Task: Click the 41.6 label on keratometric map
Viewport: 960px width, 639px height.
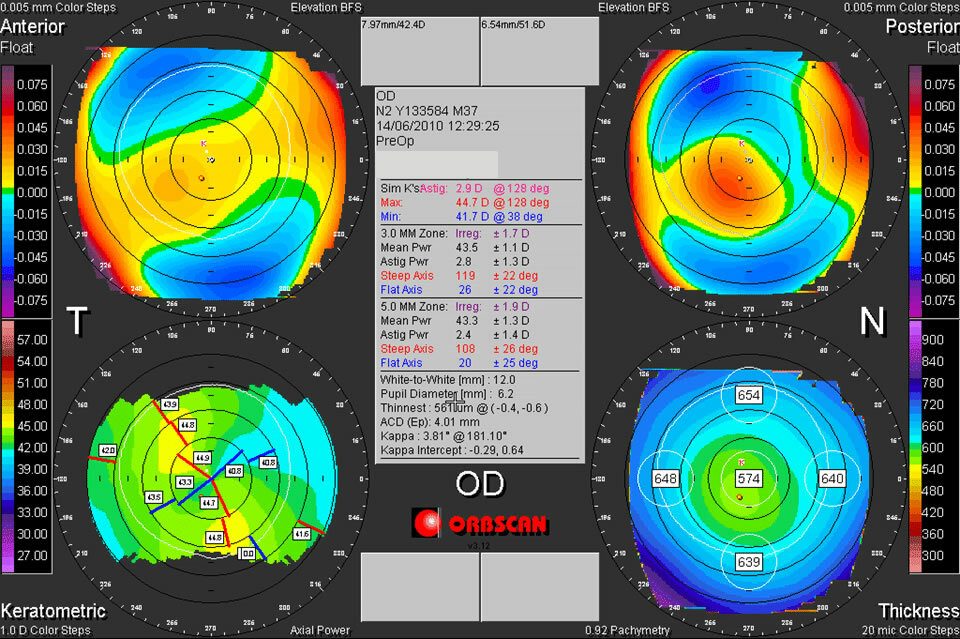Action: point(302,534)
